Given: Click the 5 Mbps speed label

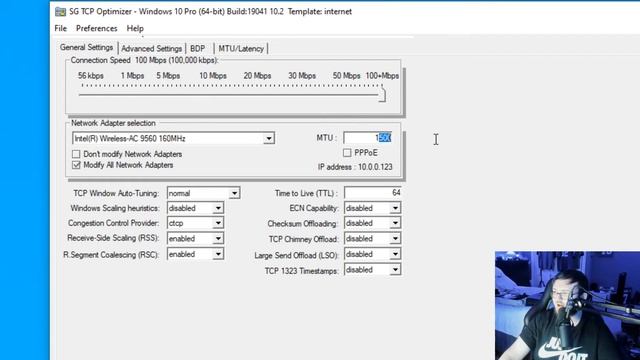Looking at the screenshot, I should 168,76.
